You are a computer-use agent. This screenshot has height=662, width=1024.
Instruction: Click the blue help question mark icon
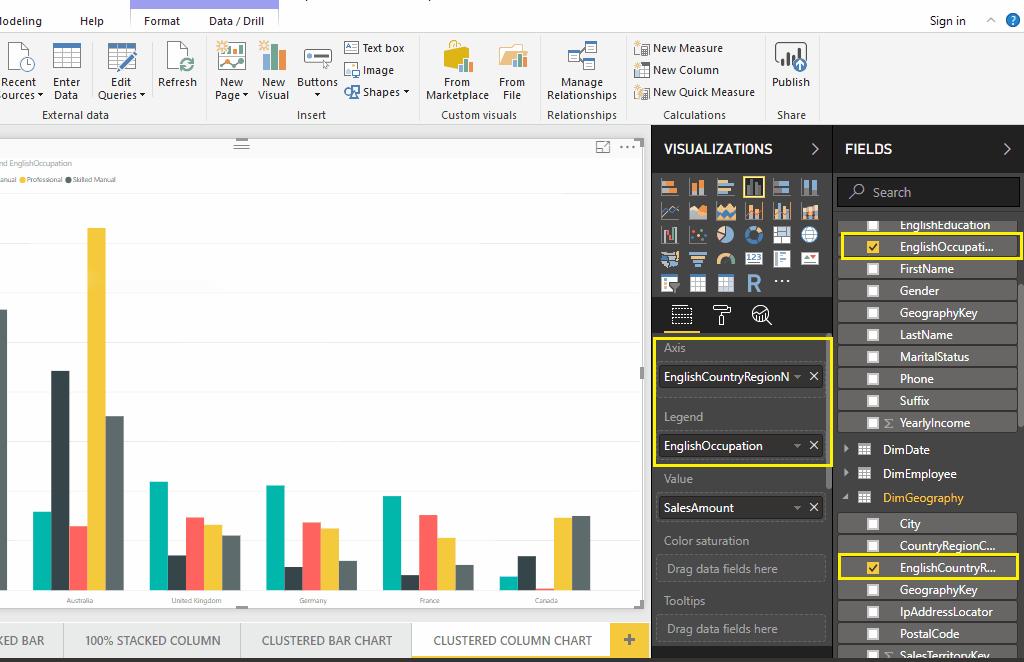1012,20
